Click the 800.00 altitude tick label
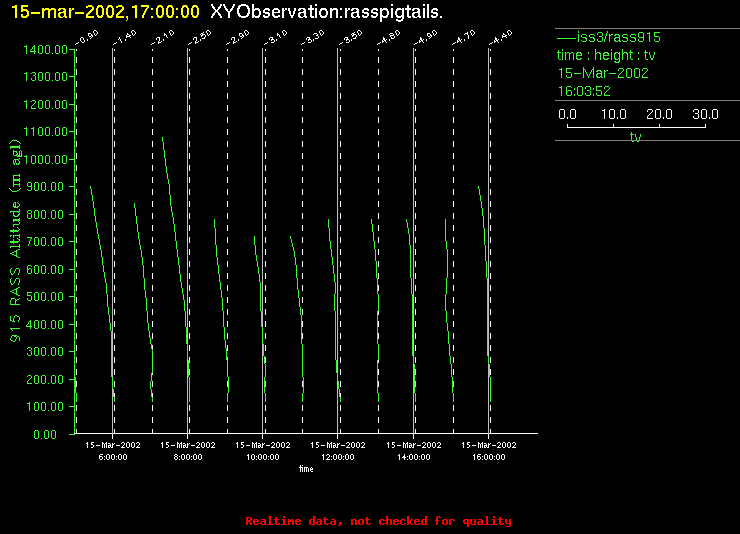This screenshot has height=534, width=740. click(x=45, y=215)
